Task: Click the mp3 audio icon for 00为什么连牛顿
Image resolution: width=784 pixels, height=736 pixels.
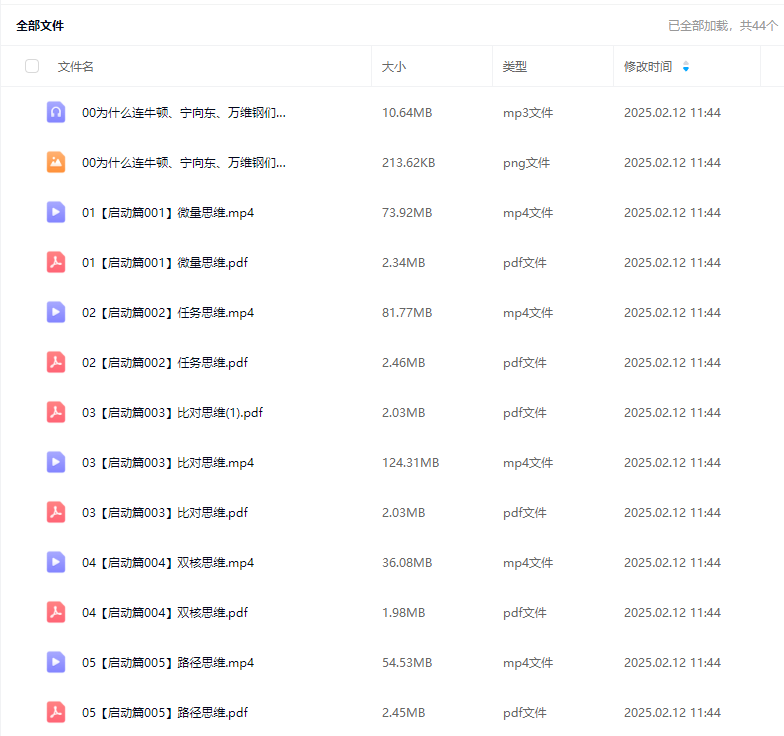Action: (56, 112)
